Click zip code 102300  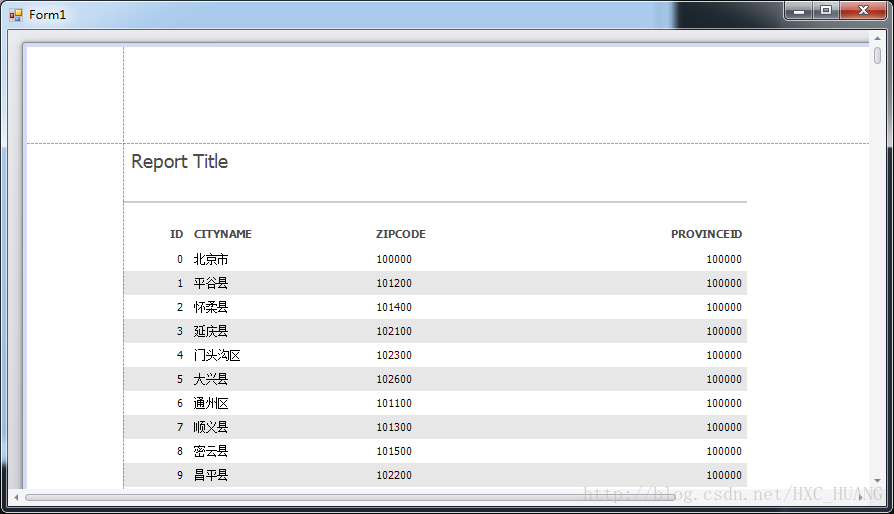[394, 355]
